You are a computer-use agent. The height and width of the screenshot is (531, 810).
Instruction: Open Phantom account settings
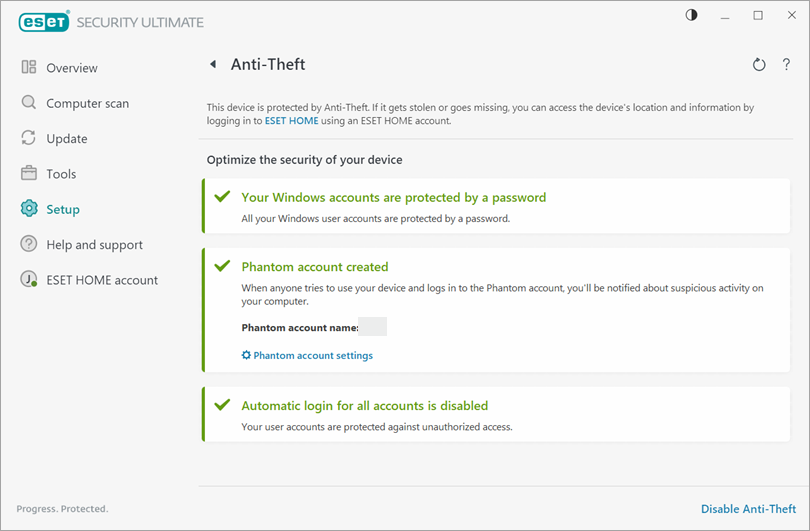coord(313,355)
